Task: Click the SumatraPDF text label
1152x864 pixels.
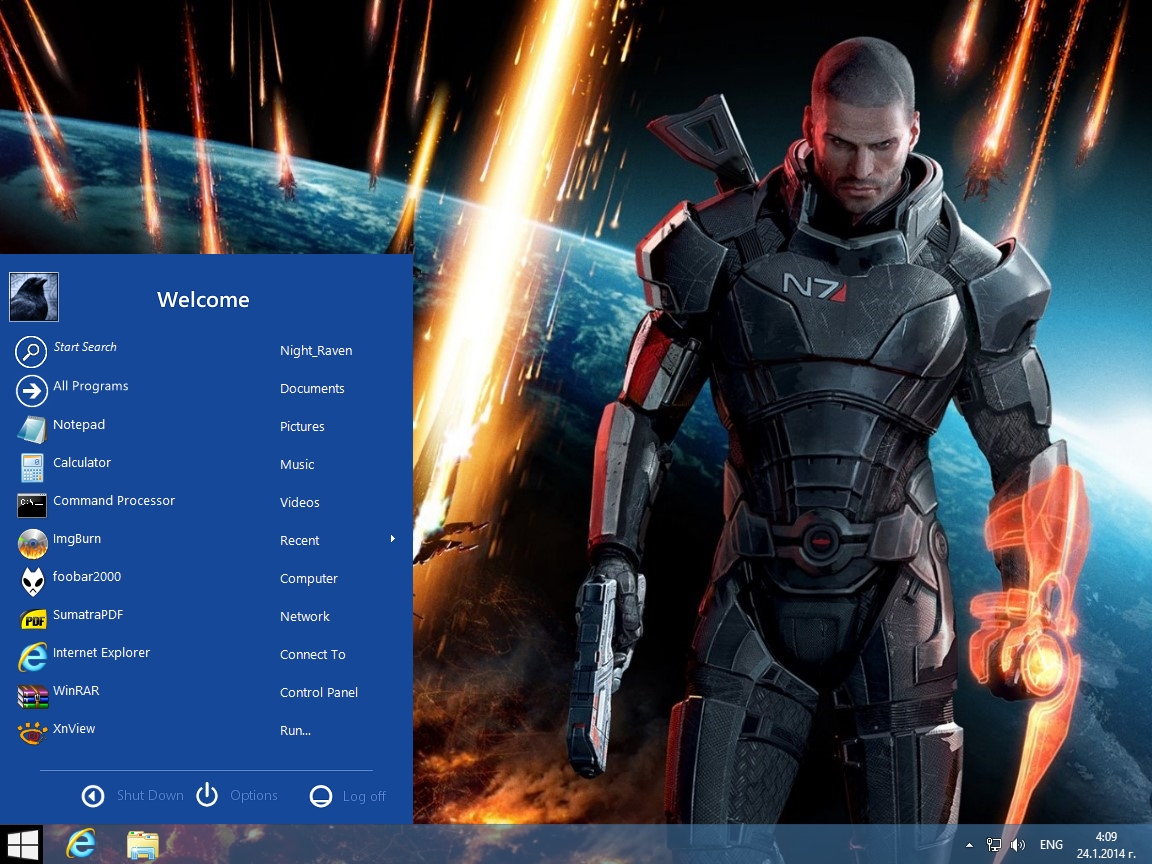Action: tap(87, 614)
